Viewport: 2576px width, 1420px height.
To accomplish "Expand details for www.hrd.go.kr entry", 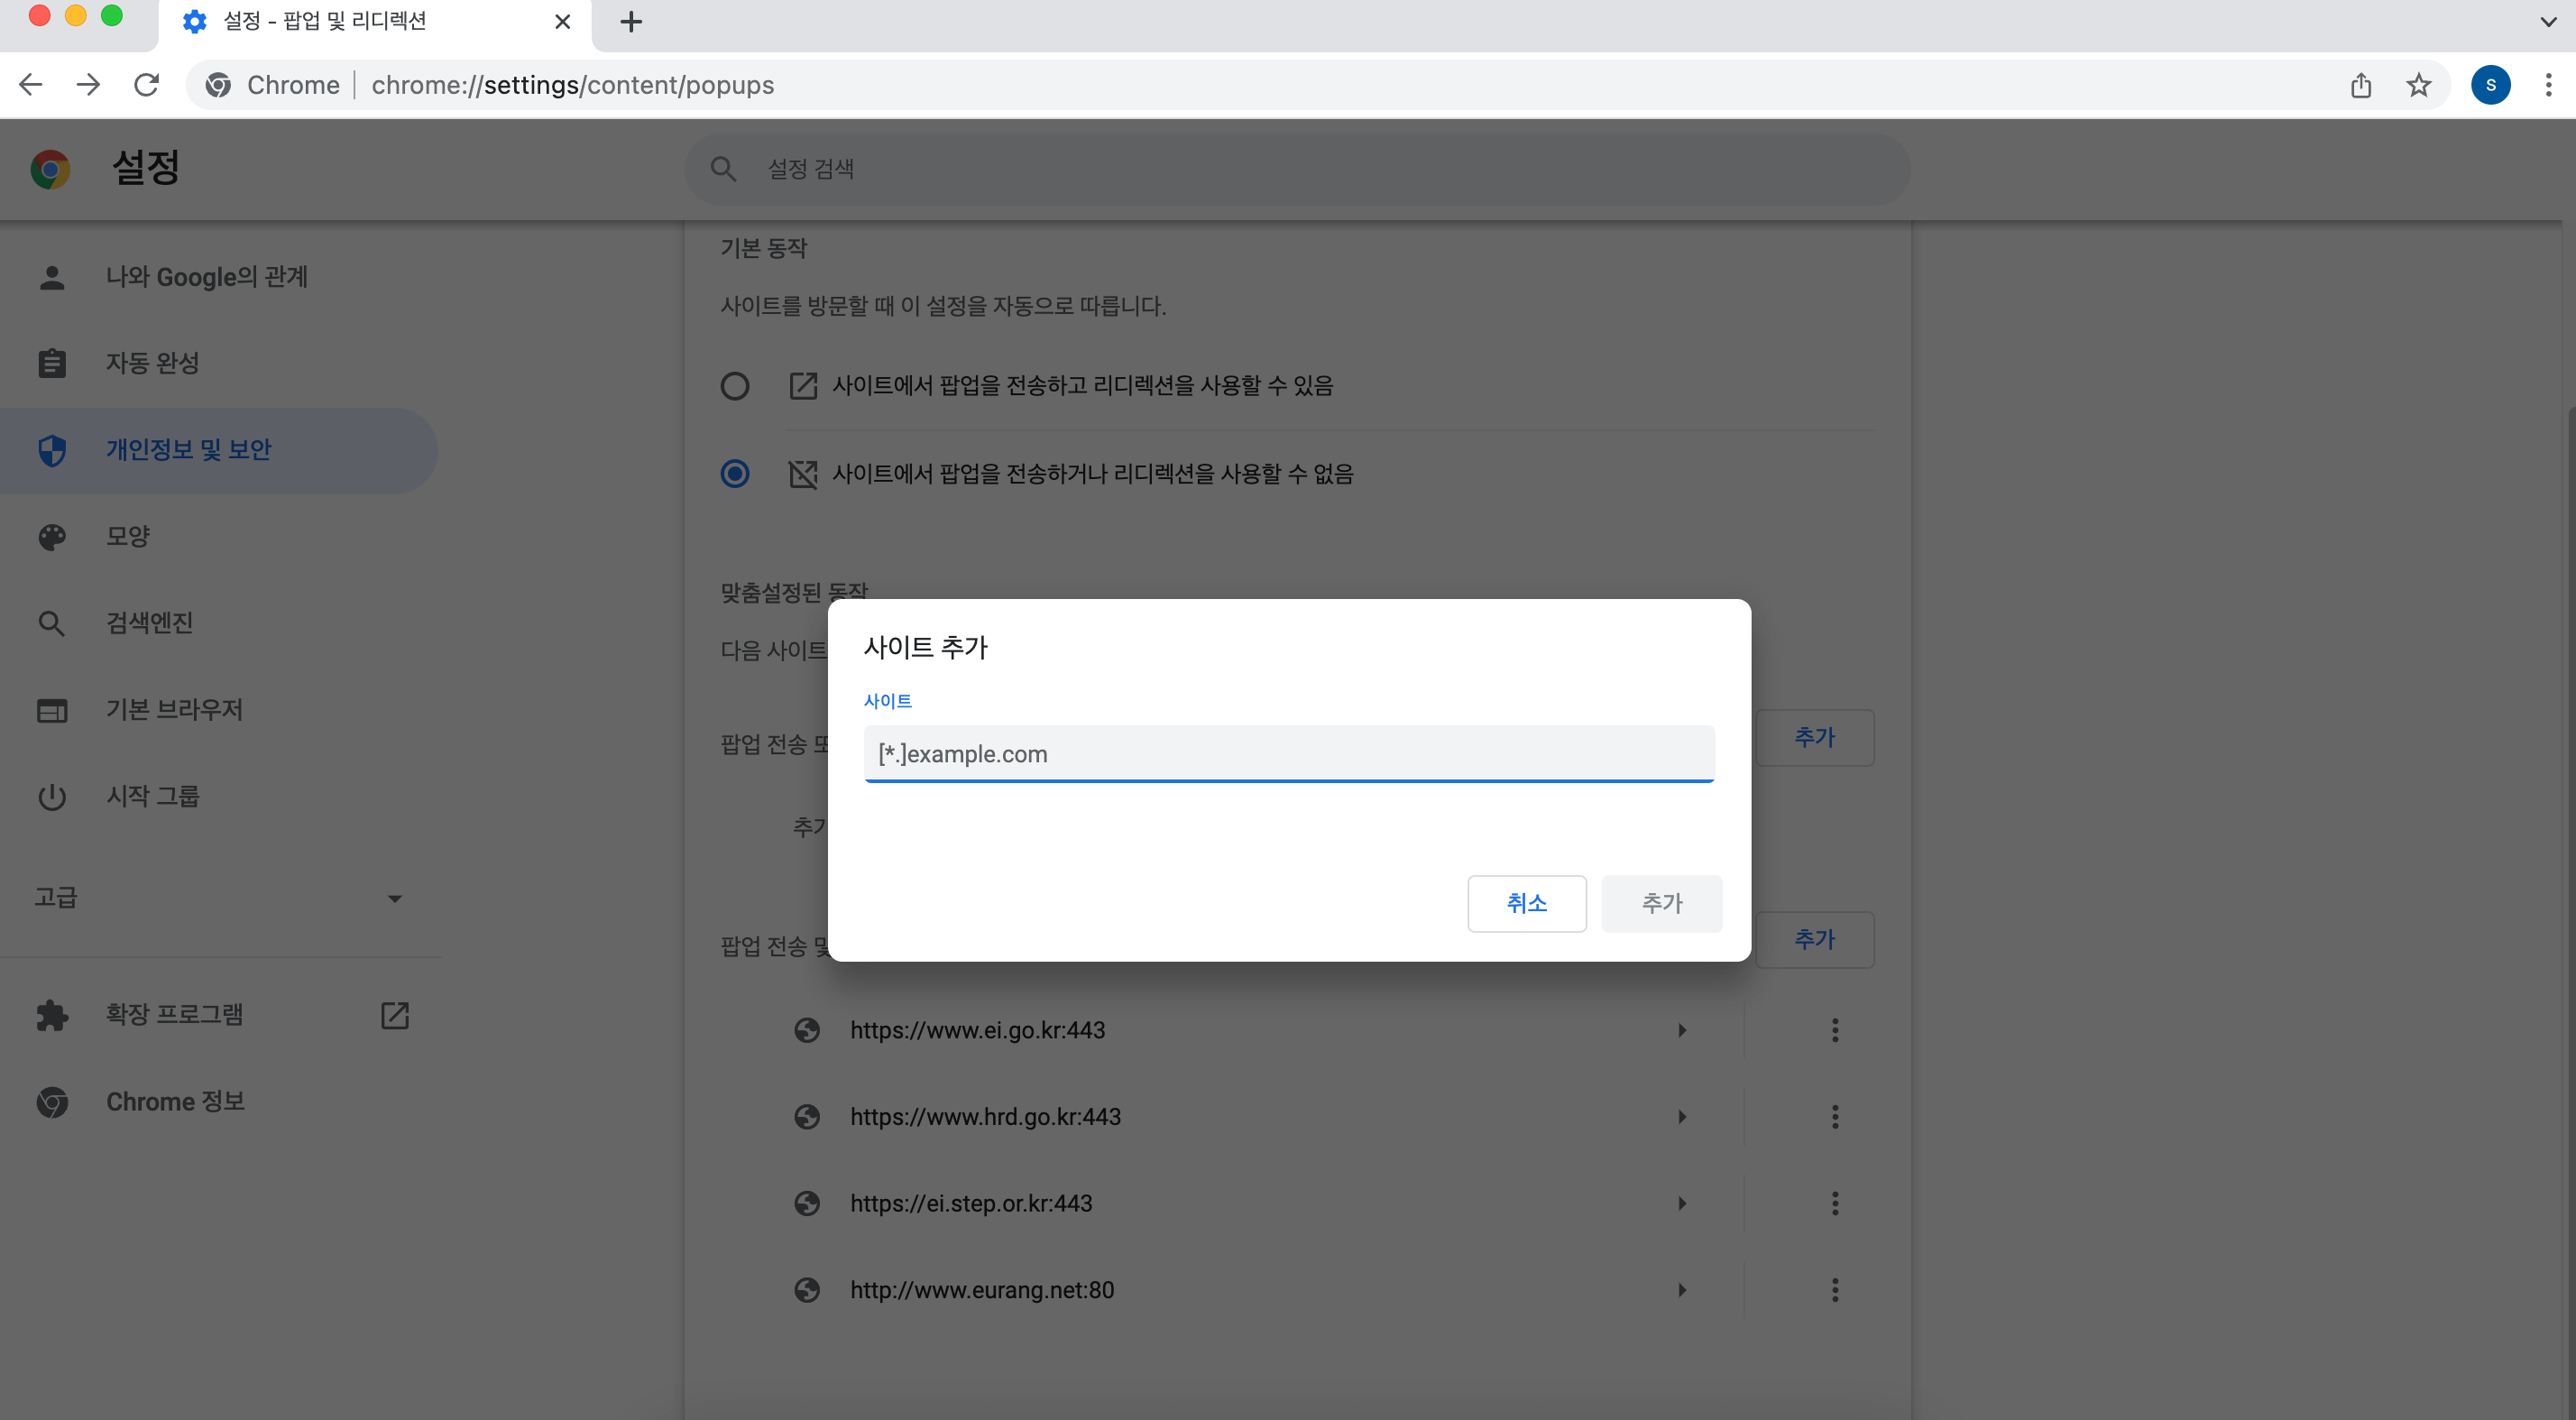I will point(1682,1117).
